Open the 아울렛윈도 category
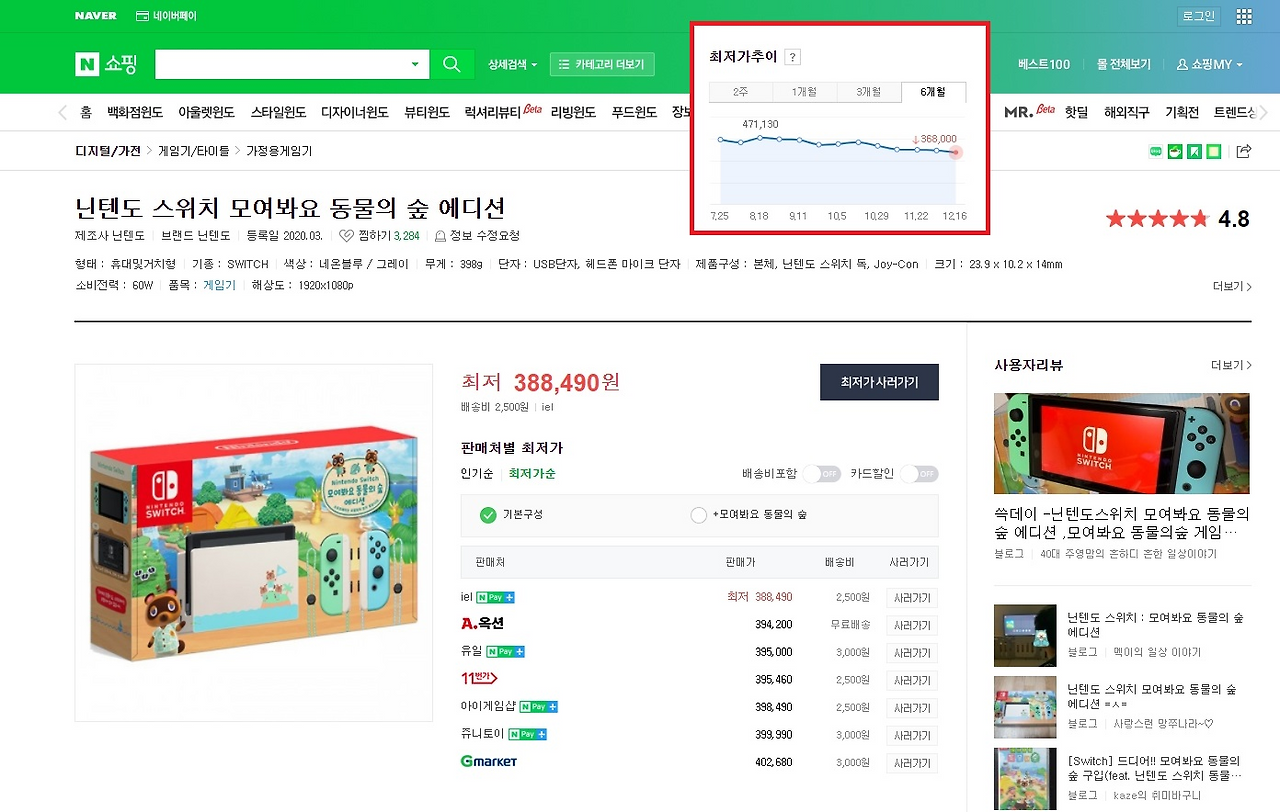The image size is (1280, 812). [206, 113]
